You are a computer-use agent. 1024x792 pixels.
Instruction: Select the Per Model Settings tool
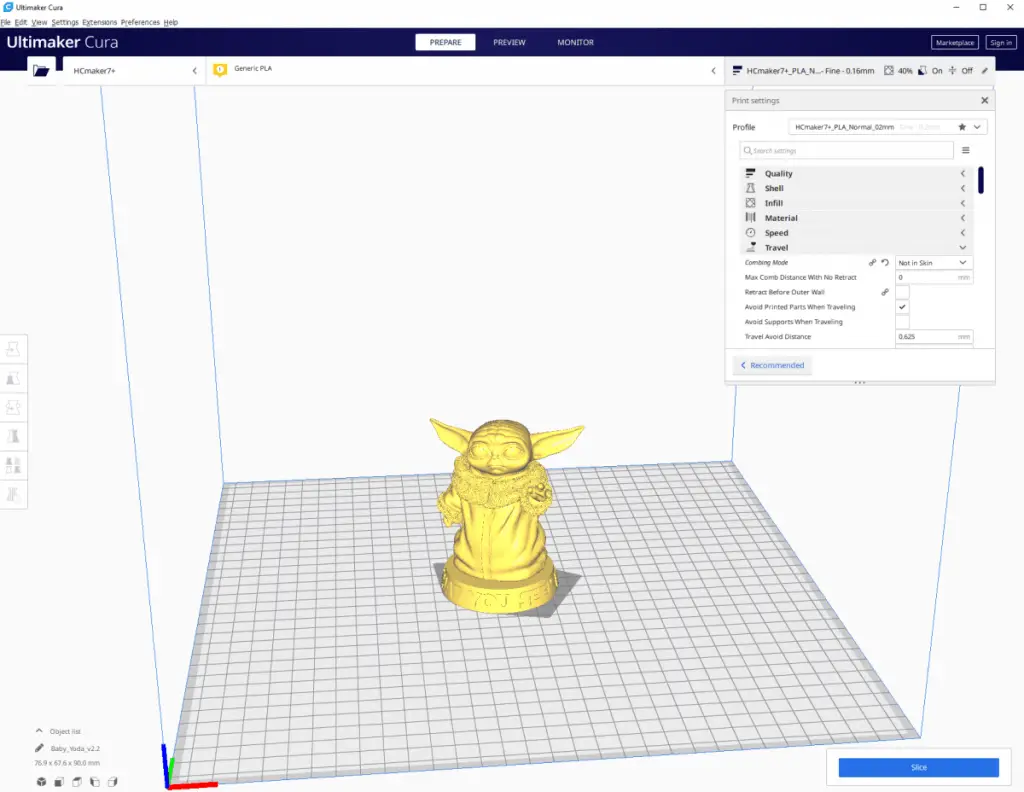(13, 466)
